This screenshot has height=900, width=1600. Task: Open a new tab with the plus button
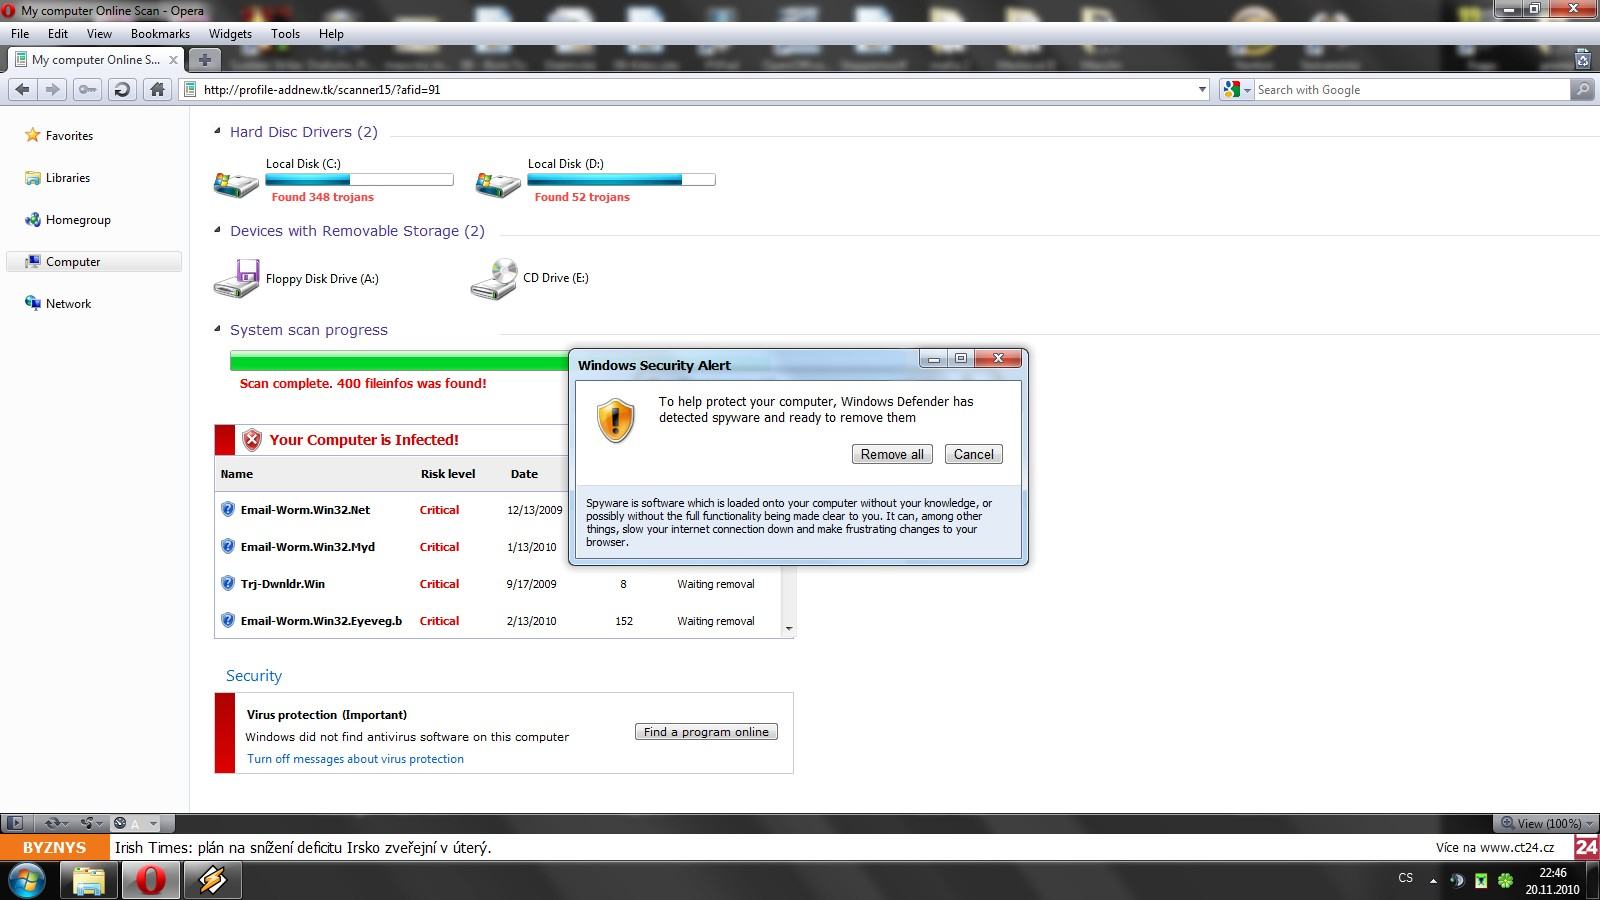(204, 59)
